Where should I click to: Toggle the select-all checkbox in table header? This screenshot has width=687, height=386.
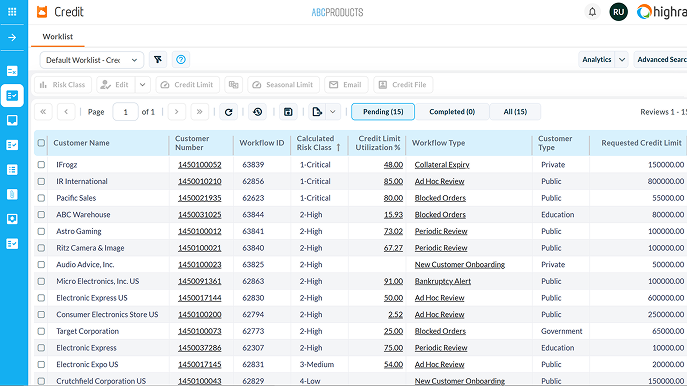click(41, 143)
